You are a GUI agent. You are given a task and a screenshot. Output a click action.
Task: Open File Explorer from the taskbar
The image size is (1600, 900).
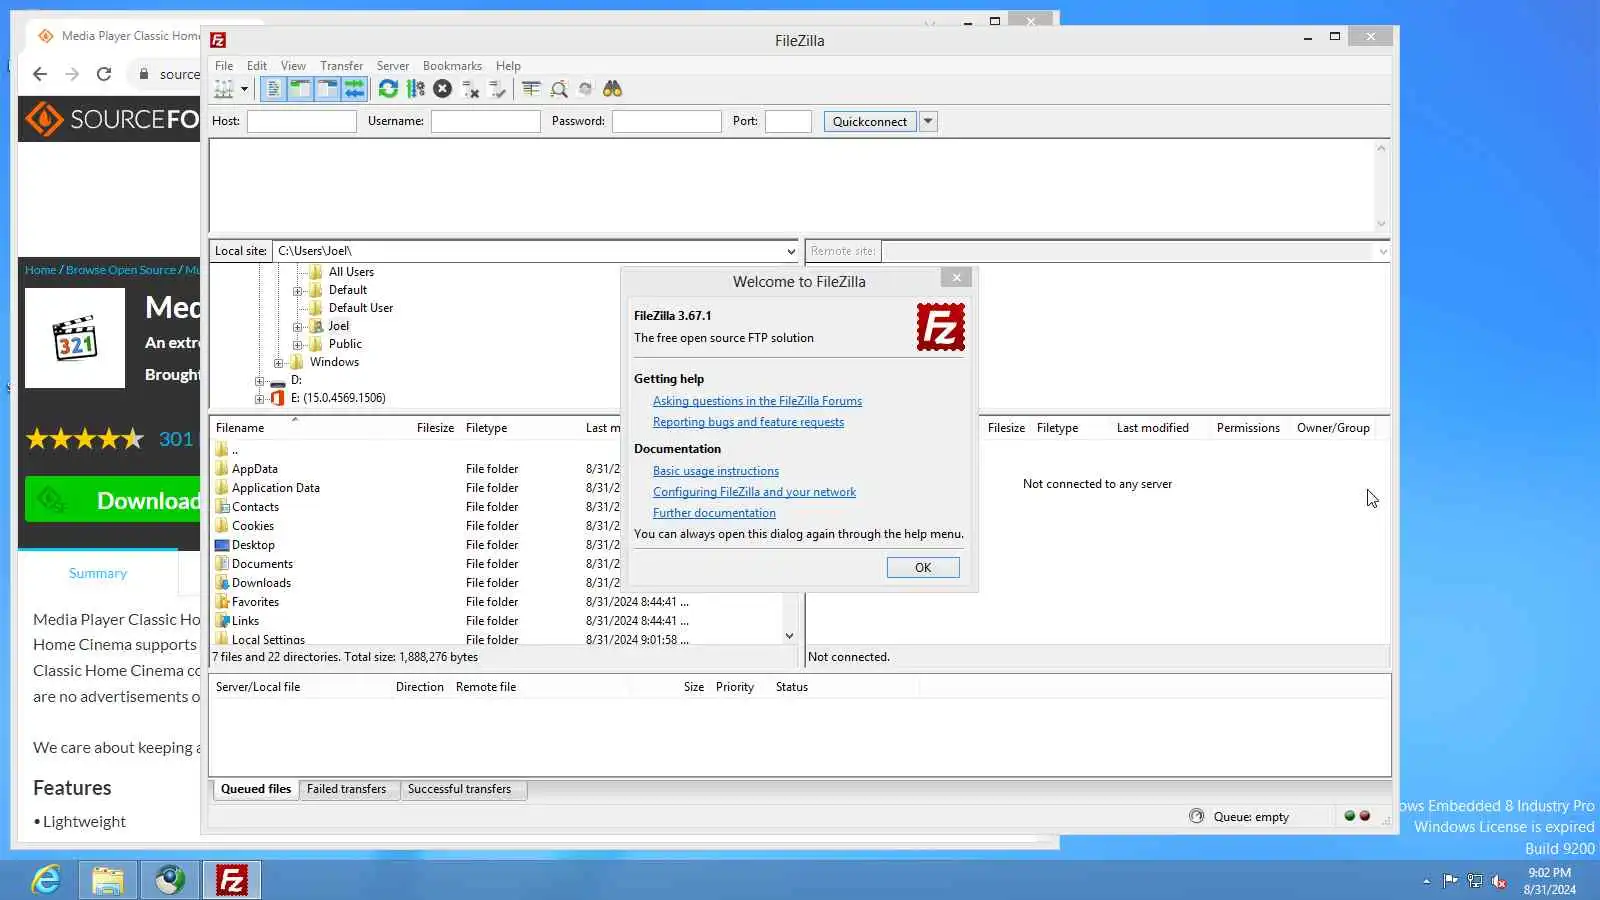[108, 880]
